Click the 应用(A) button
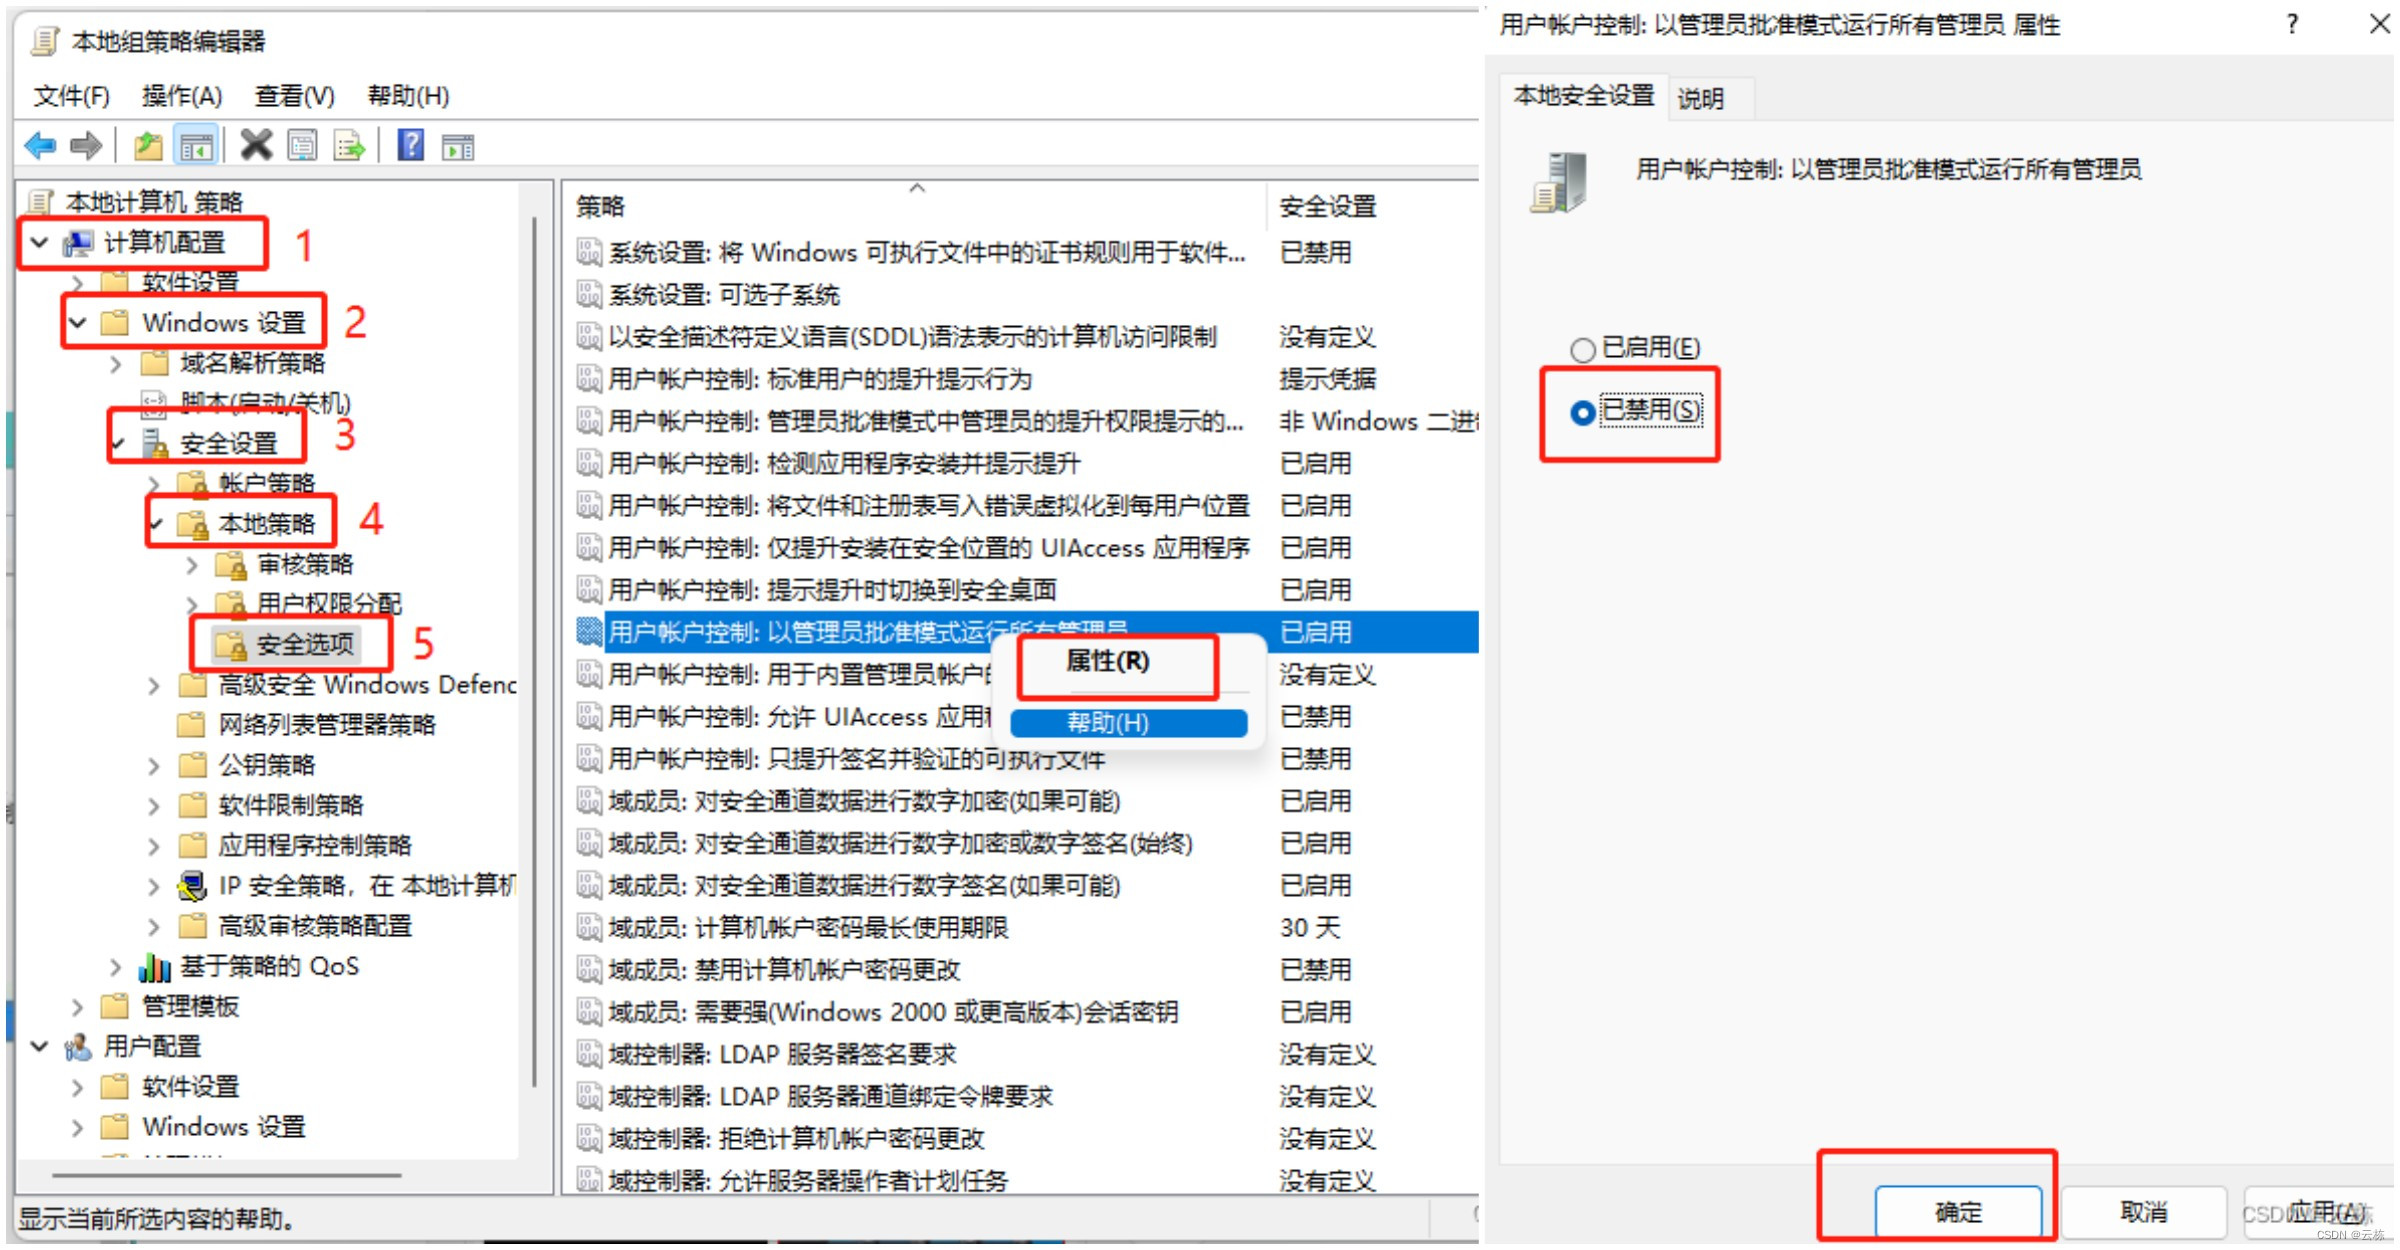The width and height of the screenshot is (2400, 1250). (2322, 1213)
